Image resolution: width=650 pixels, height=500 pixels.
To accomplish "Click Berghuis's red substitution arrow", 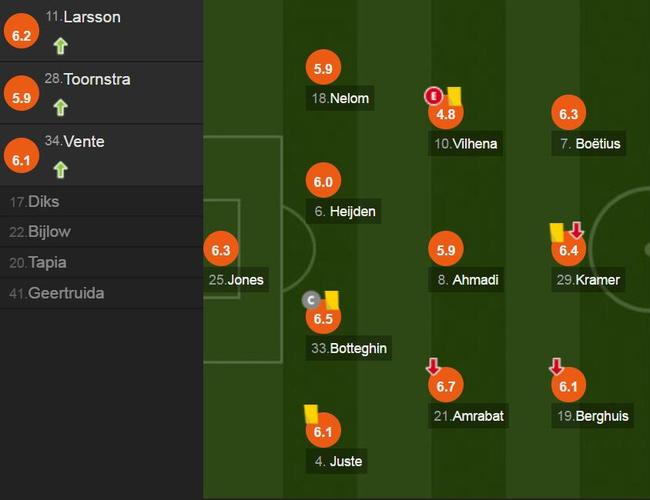I will [556, 367].
